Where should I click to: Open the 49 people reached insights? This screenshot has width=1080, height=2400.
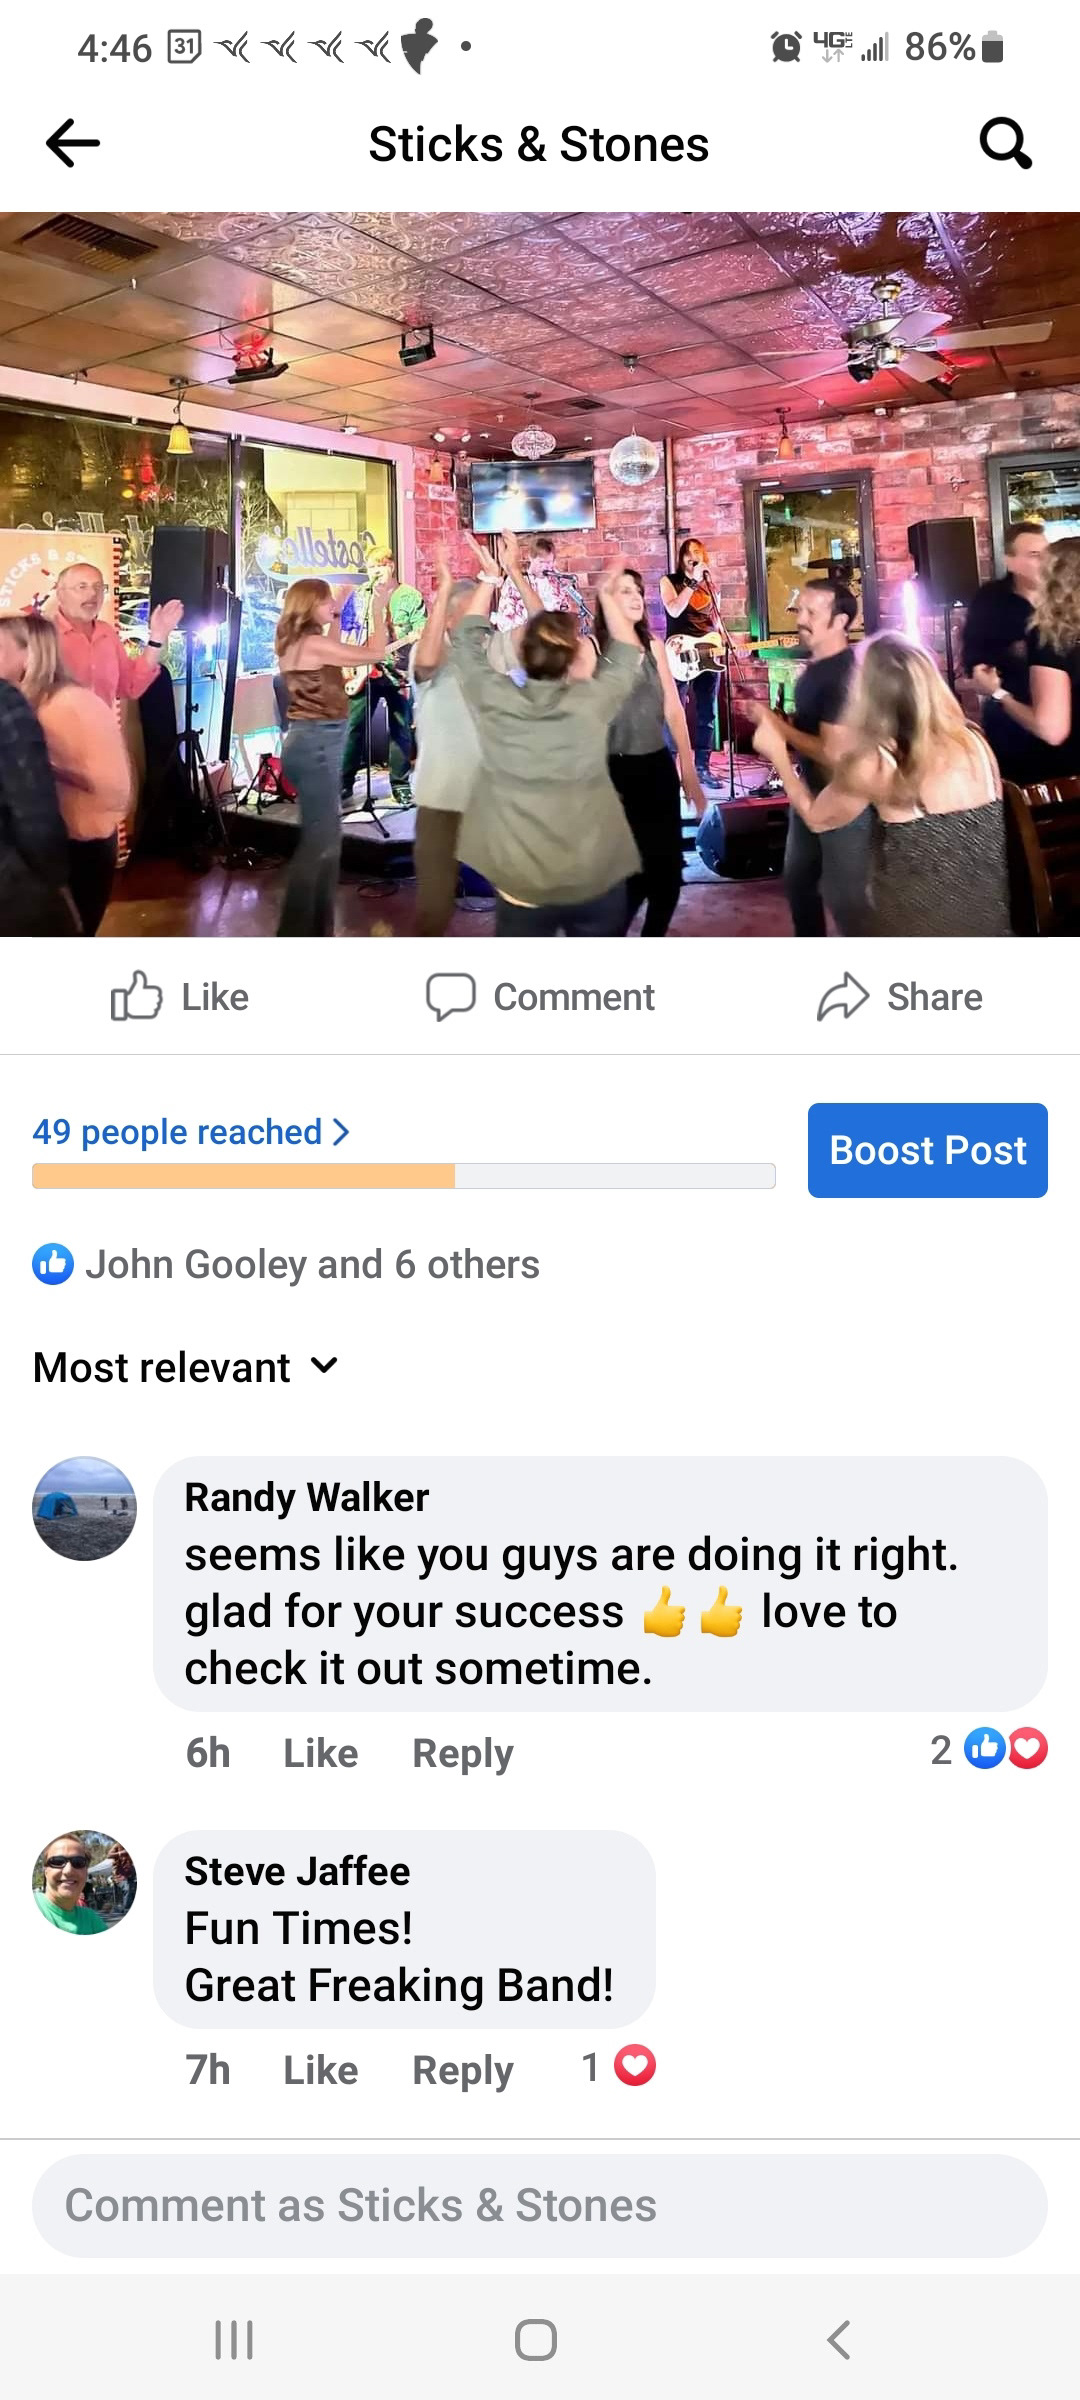(x=191, y=1132)
